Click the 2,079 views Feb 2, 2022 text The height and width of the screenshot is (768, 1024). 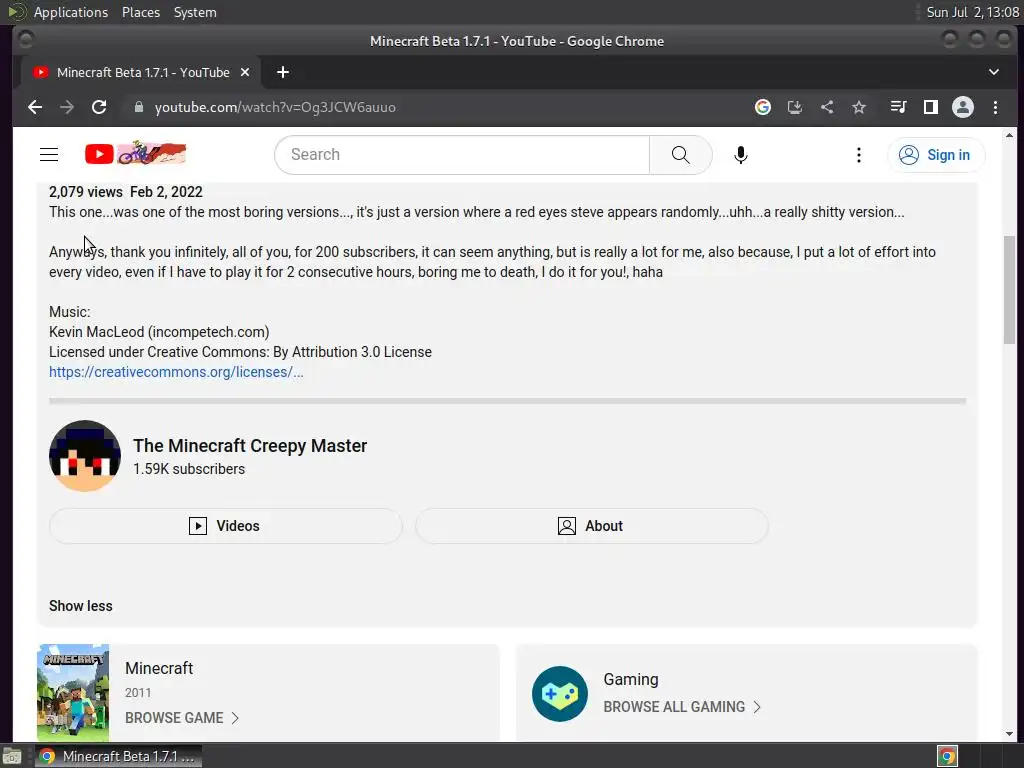(x=126, y=192)
